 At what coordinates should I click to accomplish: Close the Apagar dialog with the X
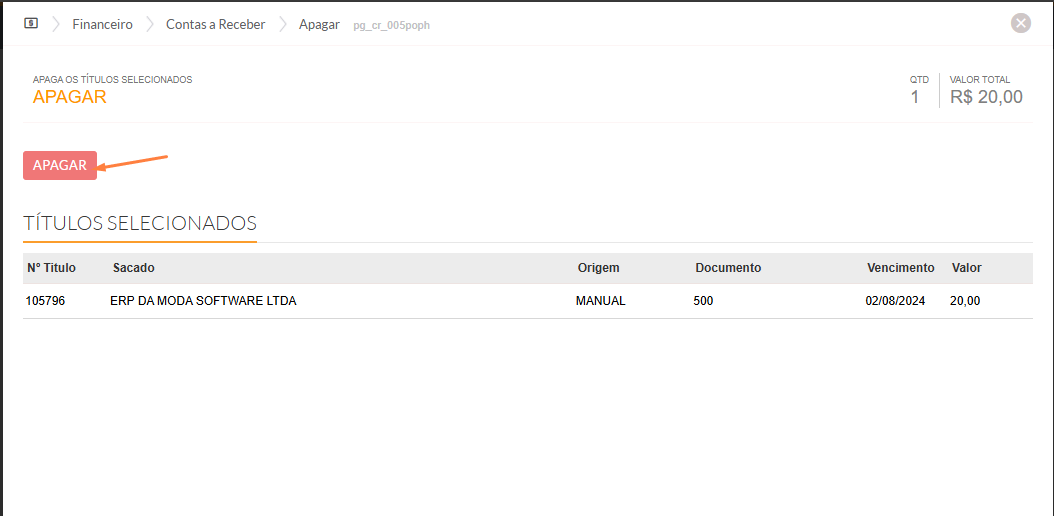click(1020, 23)
